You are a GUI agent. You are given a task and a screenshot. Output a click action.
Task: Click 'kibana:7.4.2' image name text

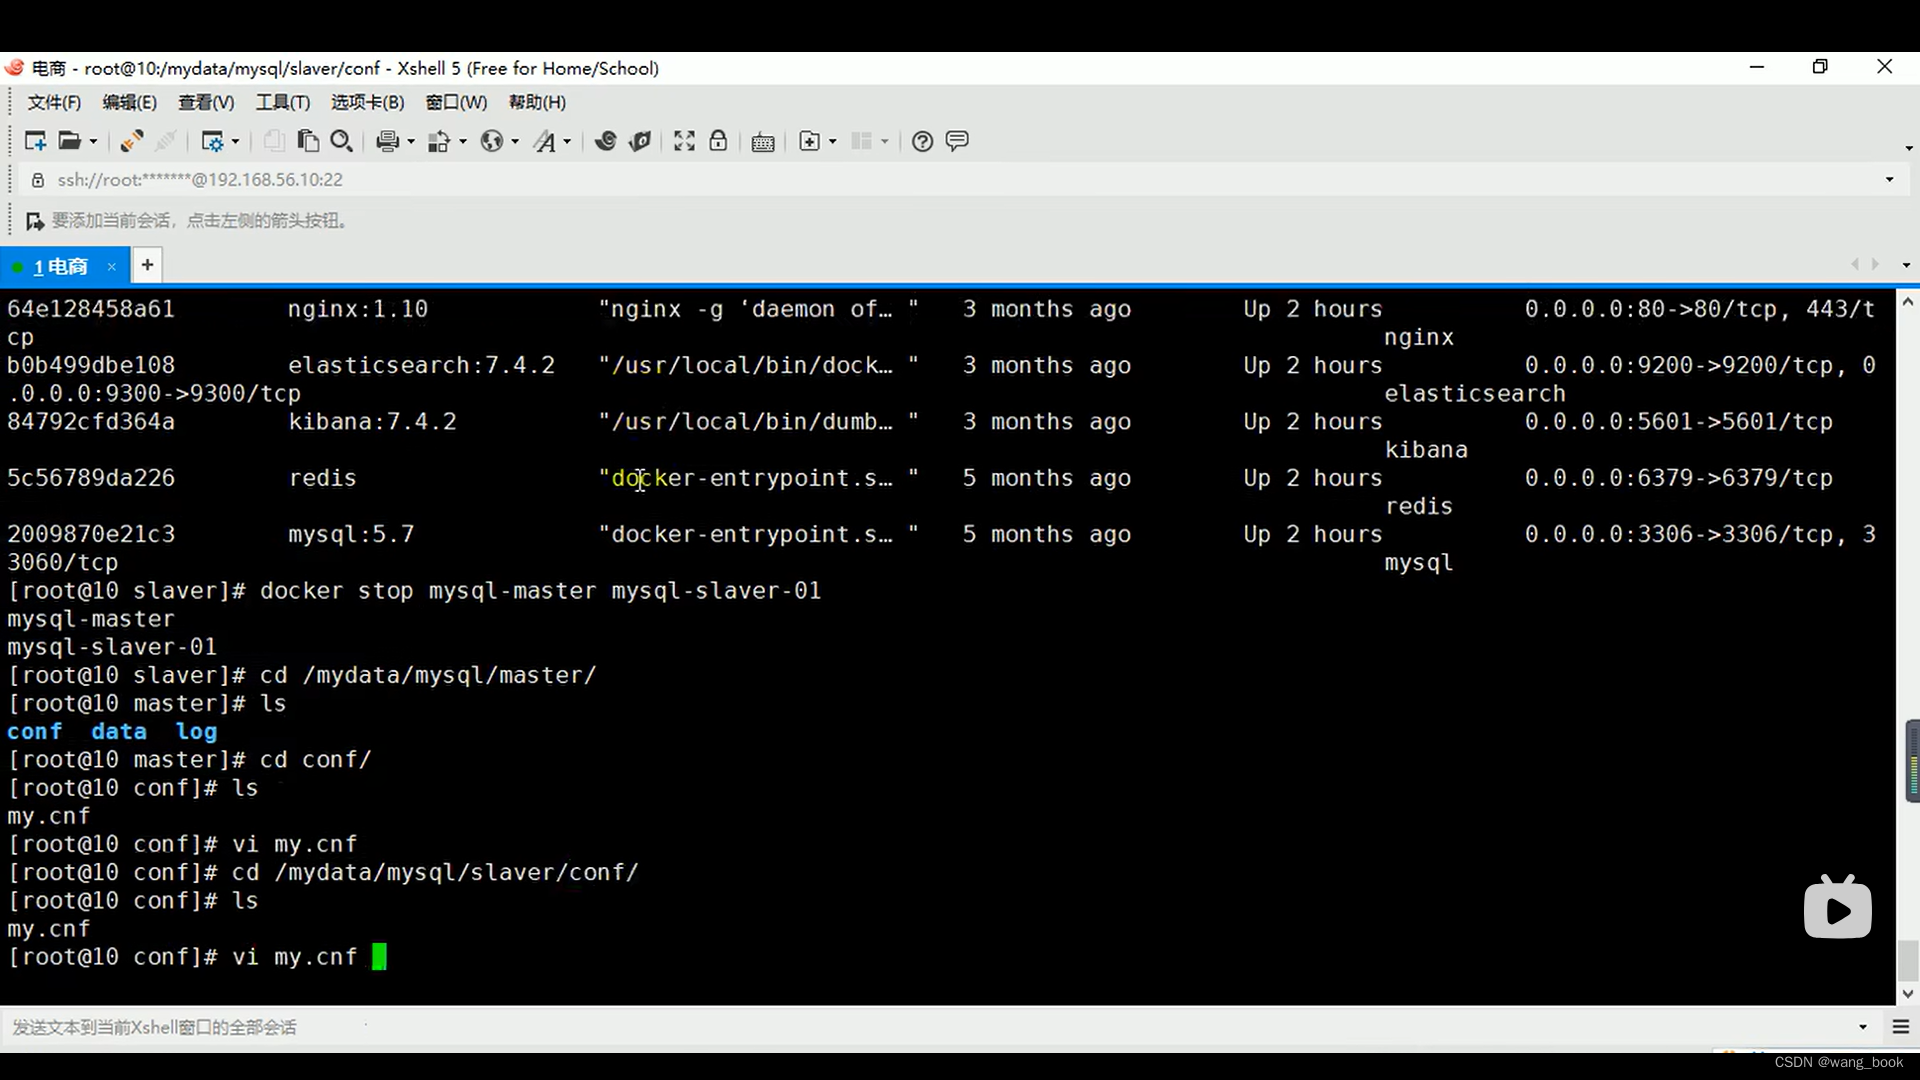click(372, 422)
